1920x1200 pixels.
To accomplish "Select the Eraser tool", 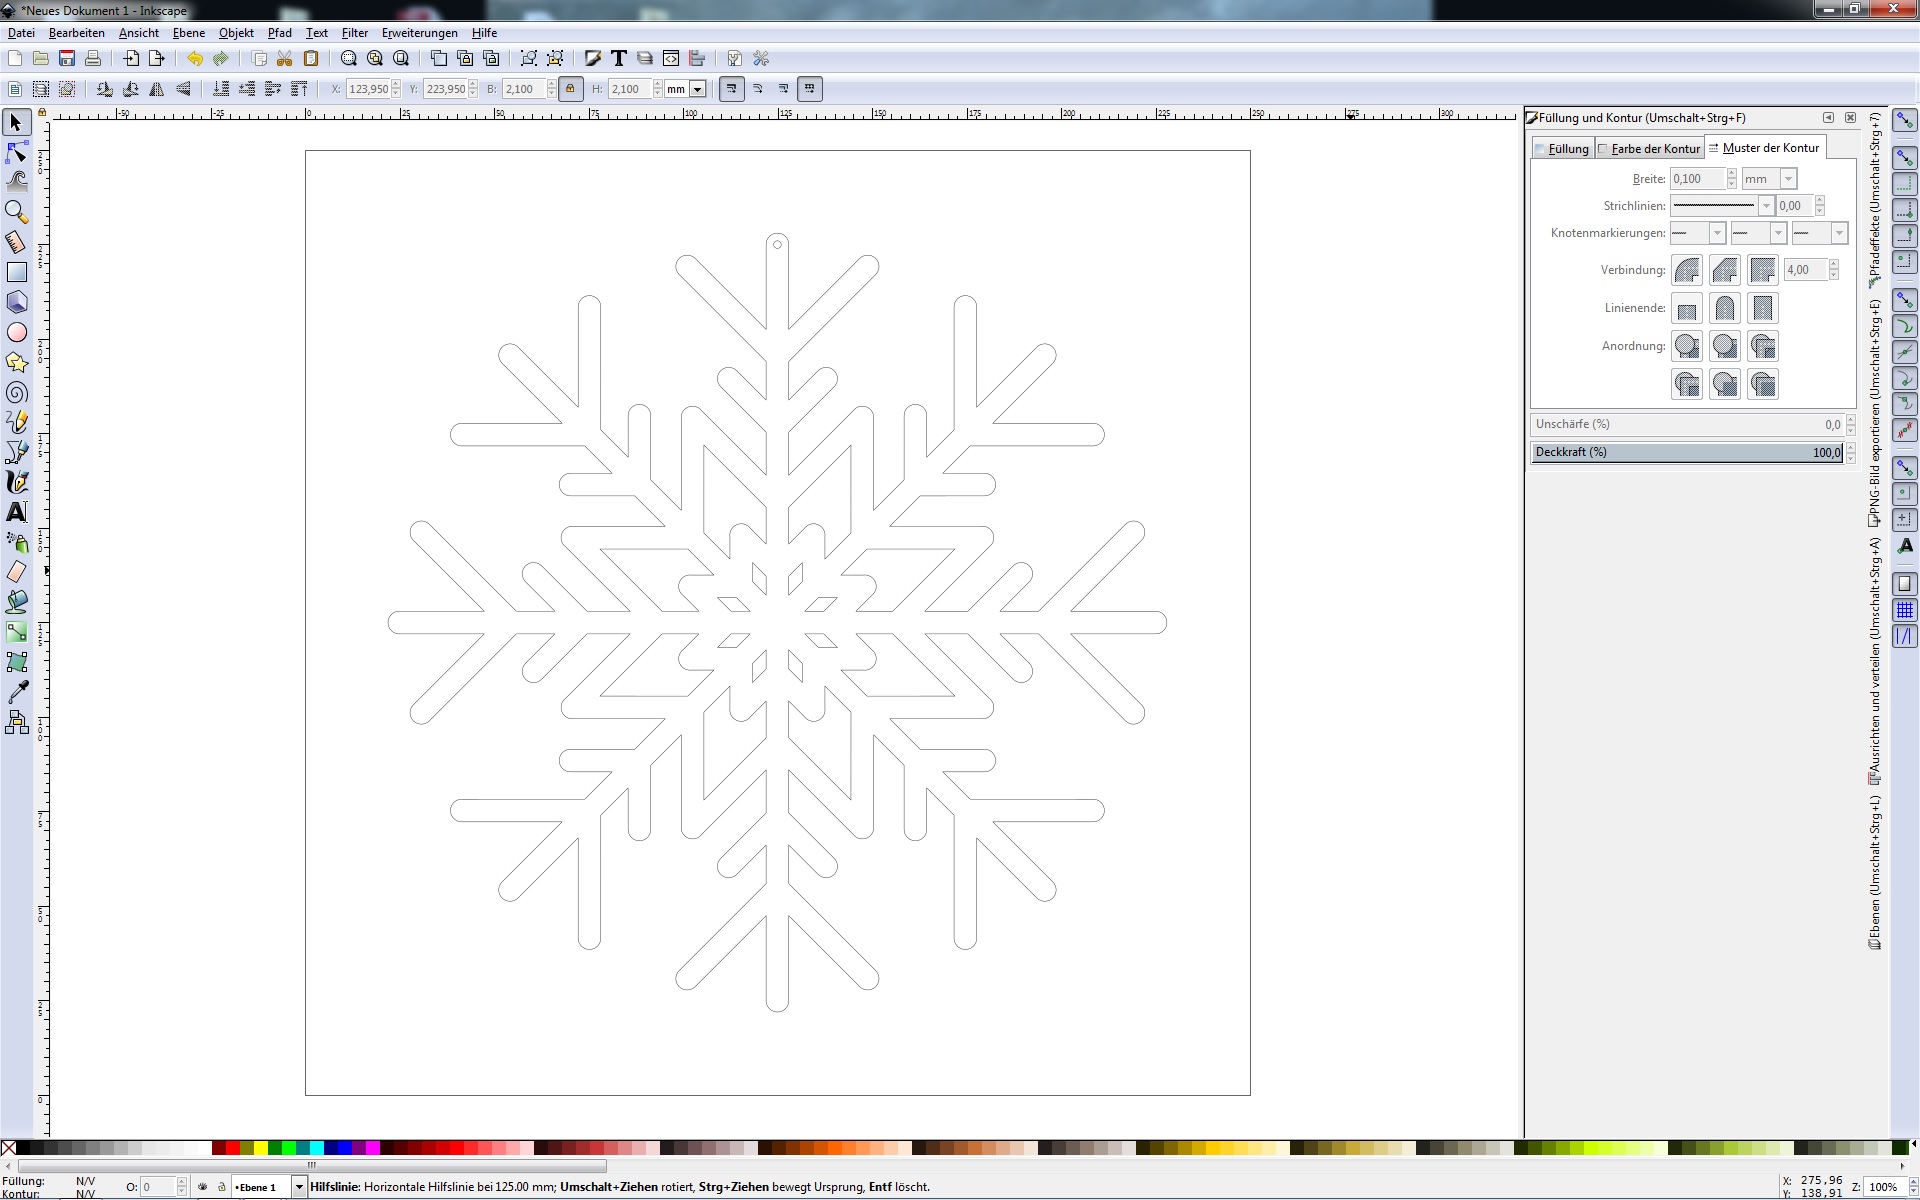I will point(16,572).
